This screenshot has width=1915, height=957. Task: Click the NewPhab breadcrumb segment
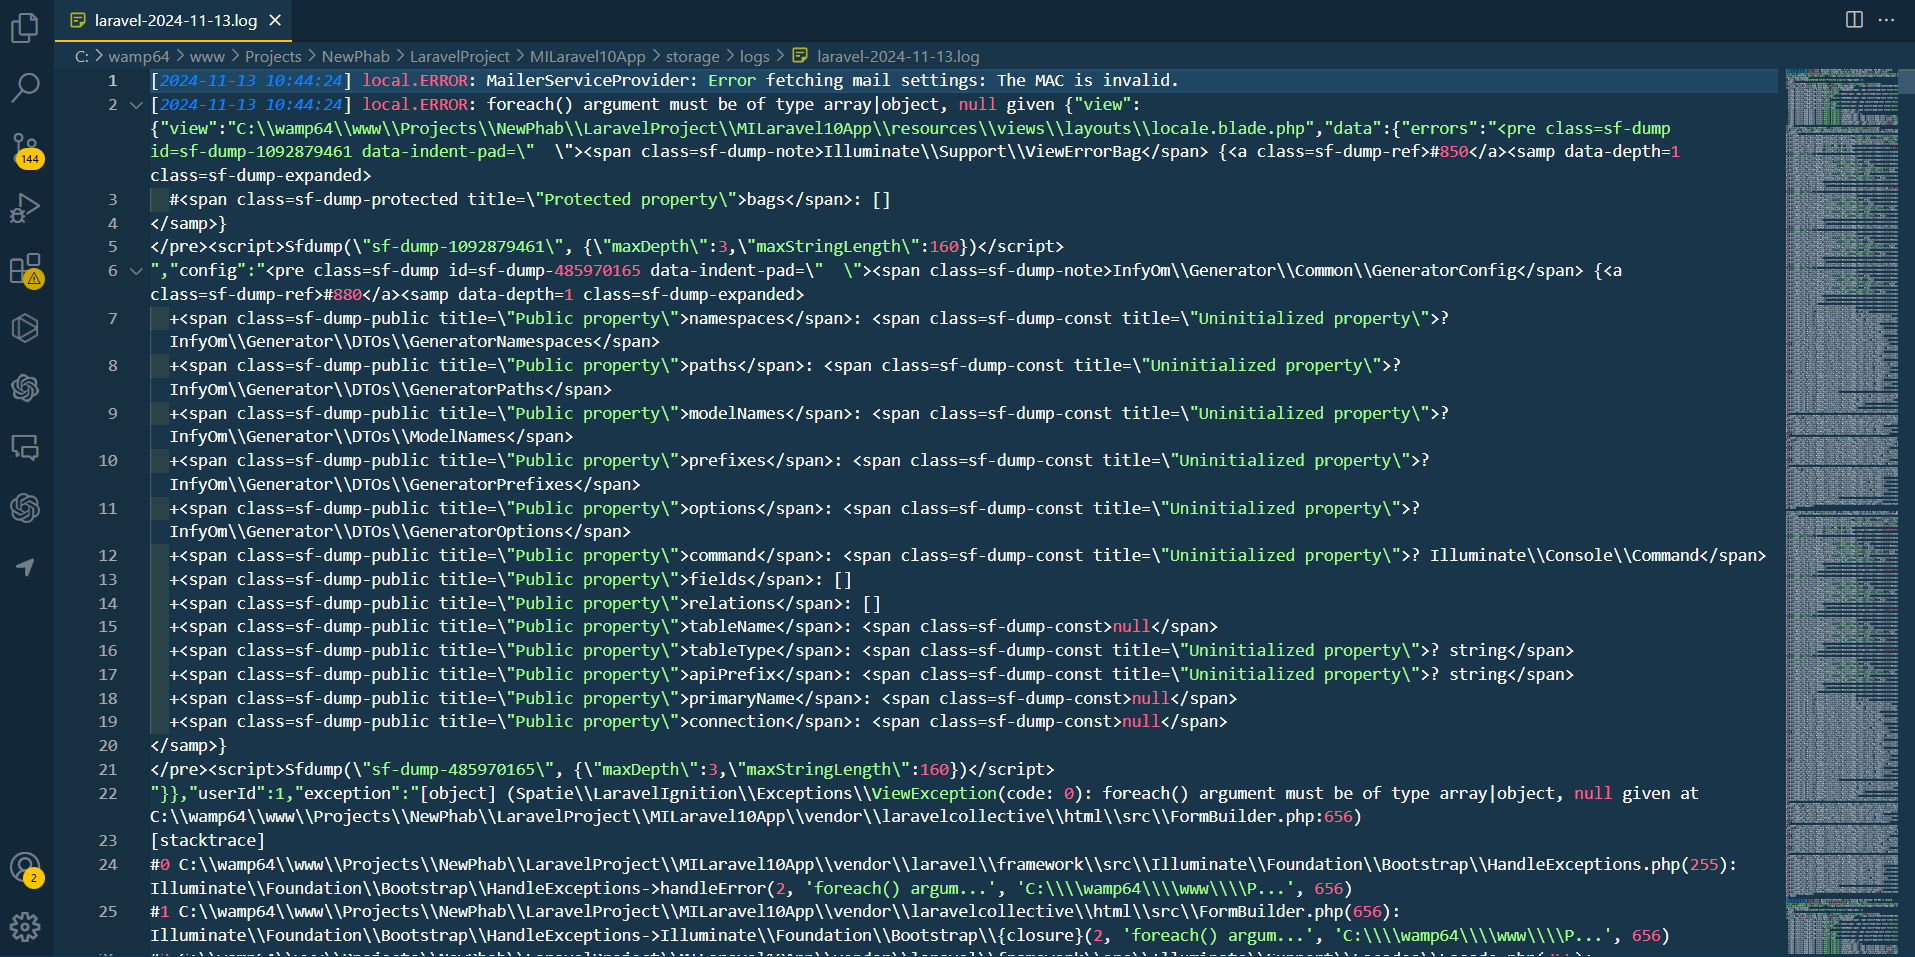(x=355, y=56)
